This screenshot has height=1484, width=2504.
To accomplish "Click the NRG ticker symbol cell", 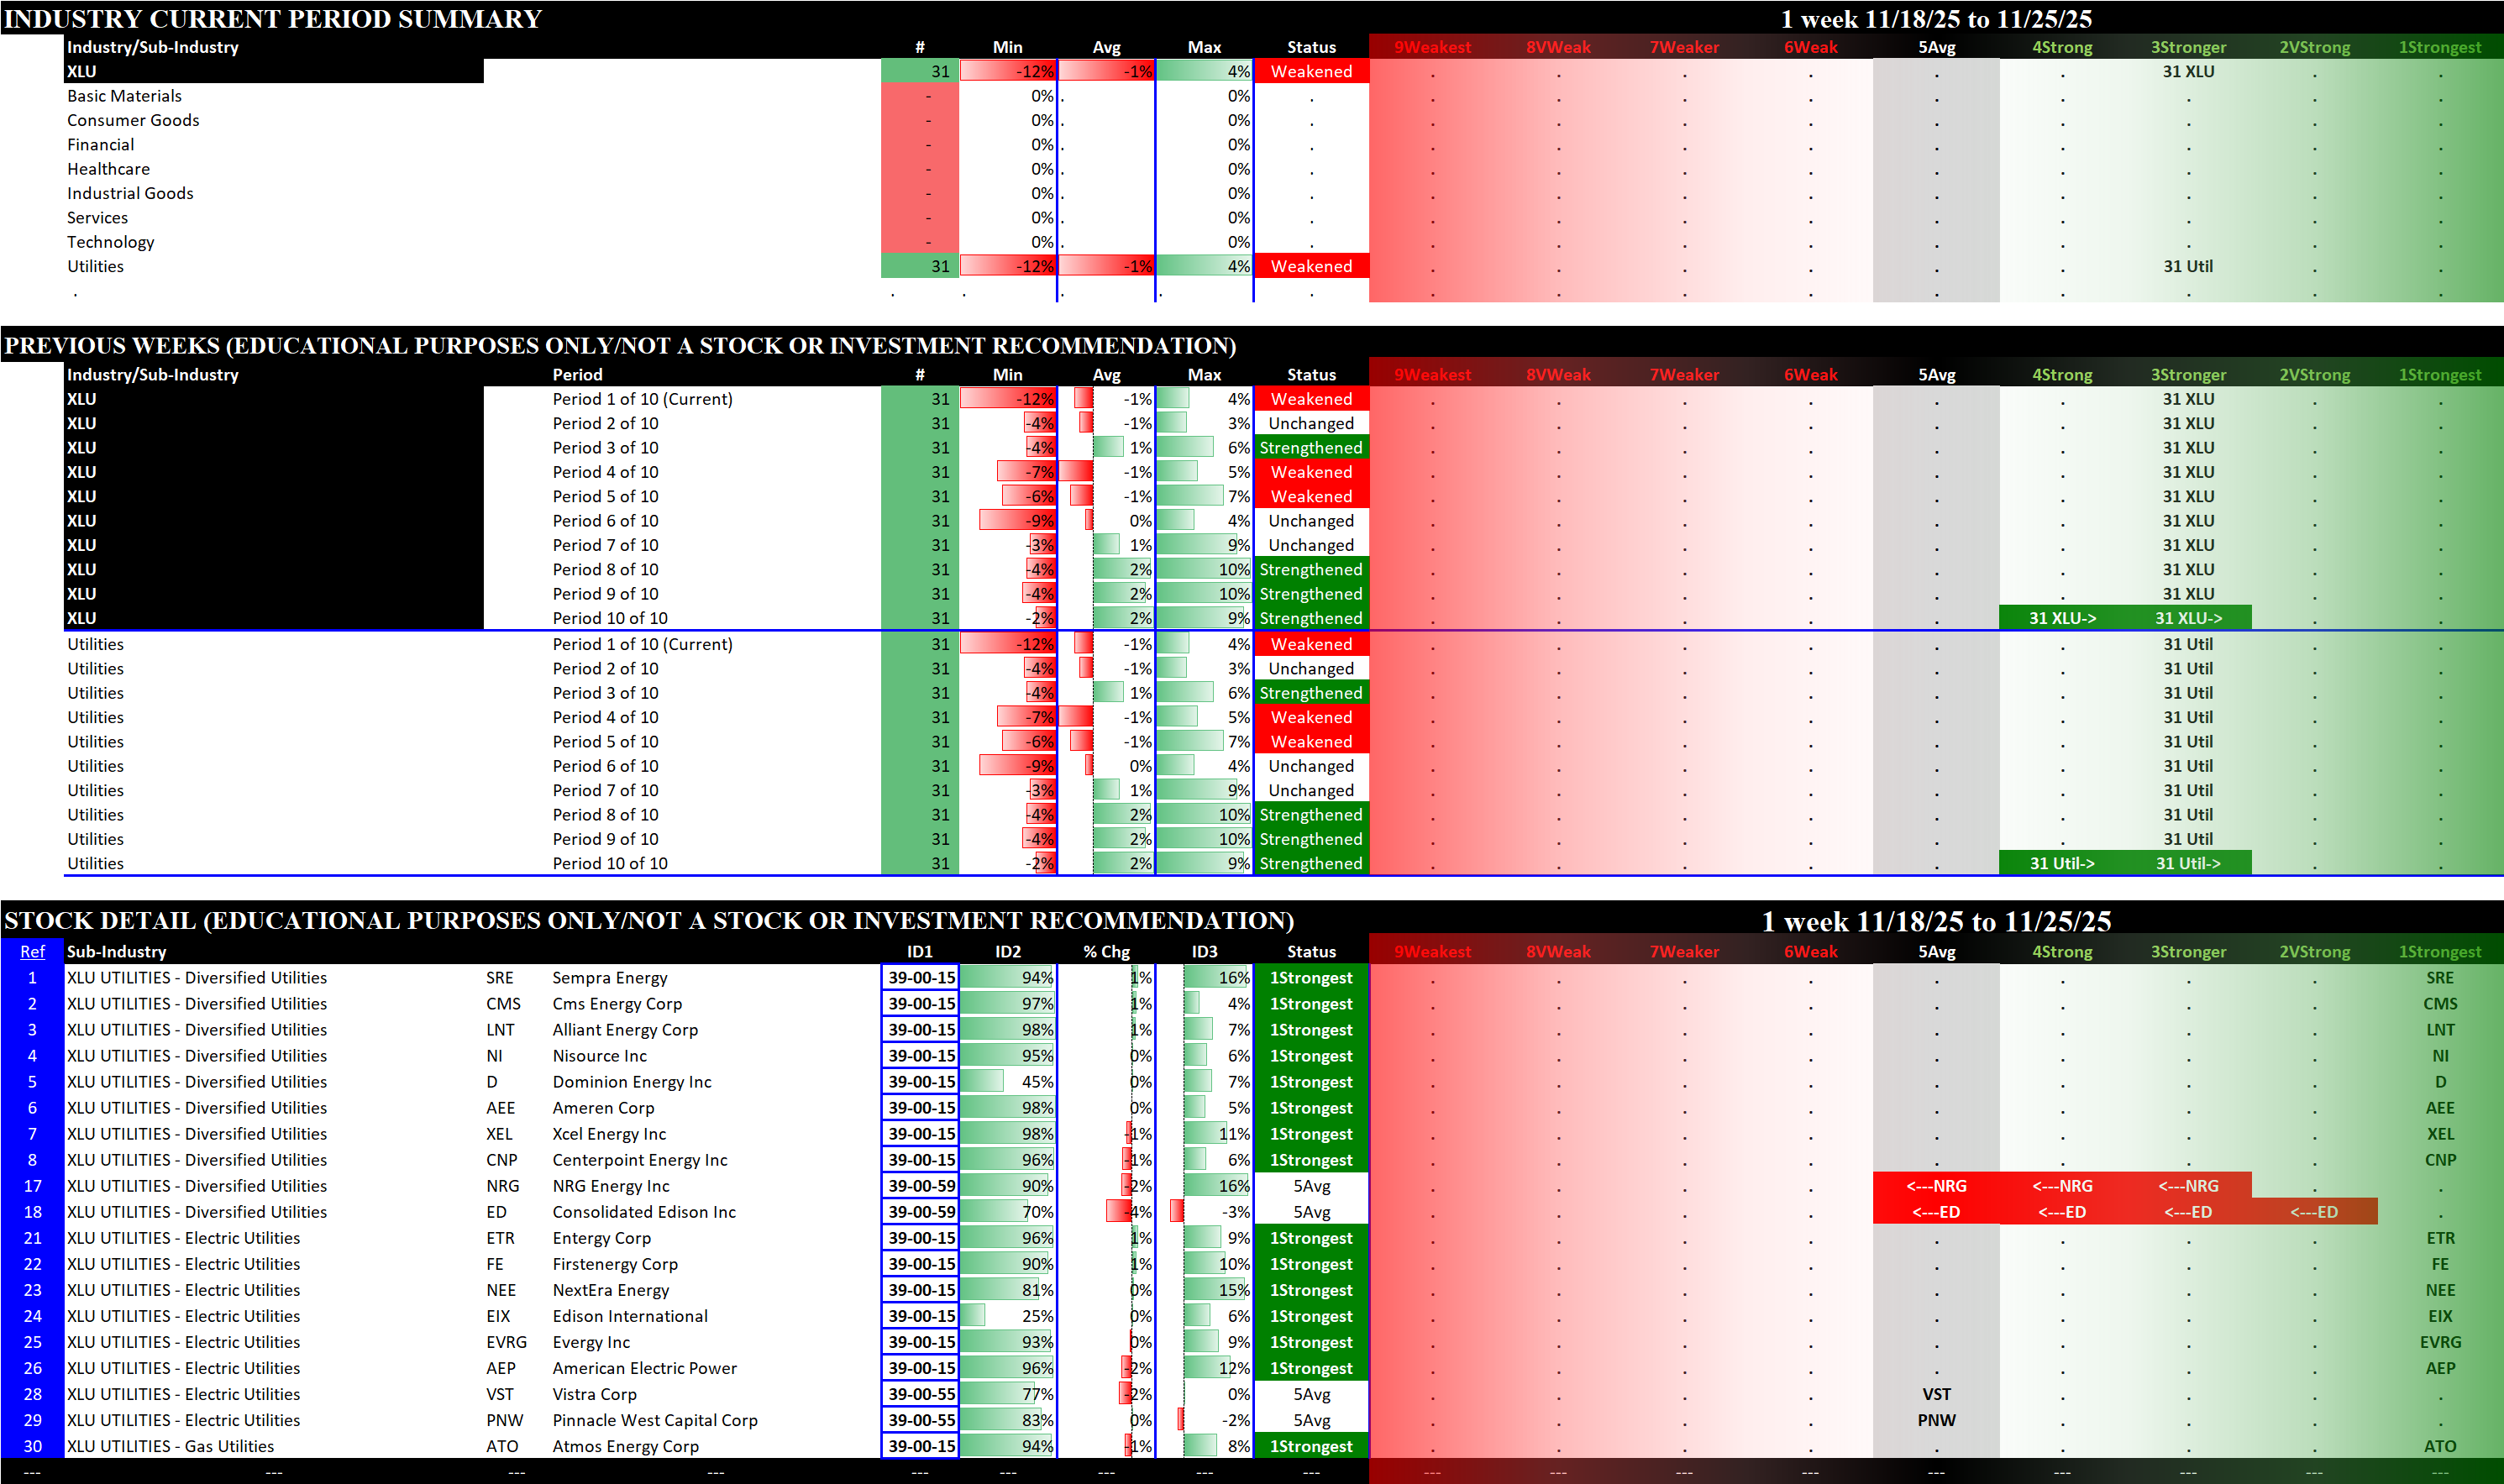I will coord(502,1186).
